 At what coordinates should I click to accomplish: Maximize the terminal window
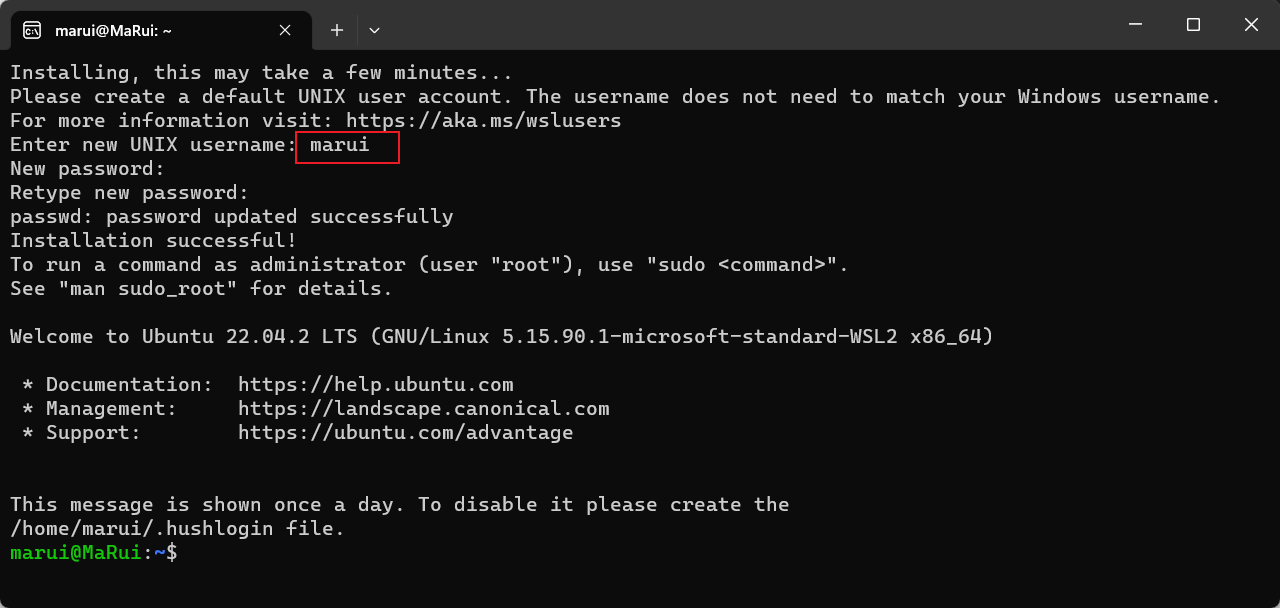(x=1193, y=25)
